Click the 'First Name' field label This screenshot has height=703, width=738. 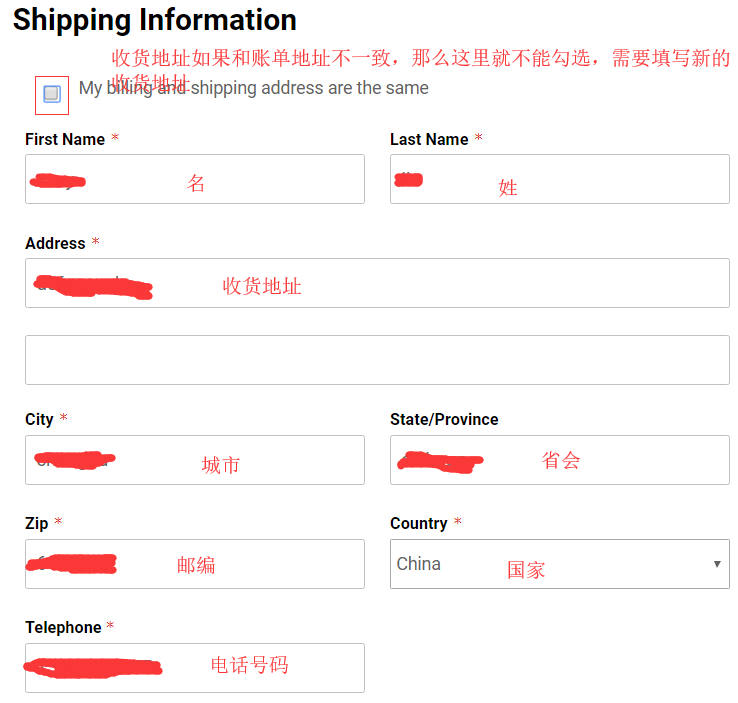click(x=65, y=140)
